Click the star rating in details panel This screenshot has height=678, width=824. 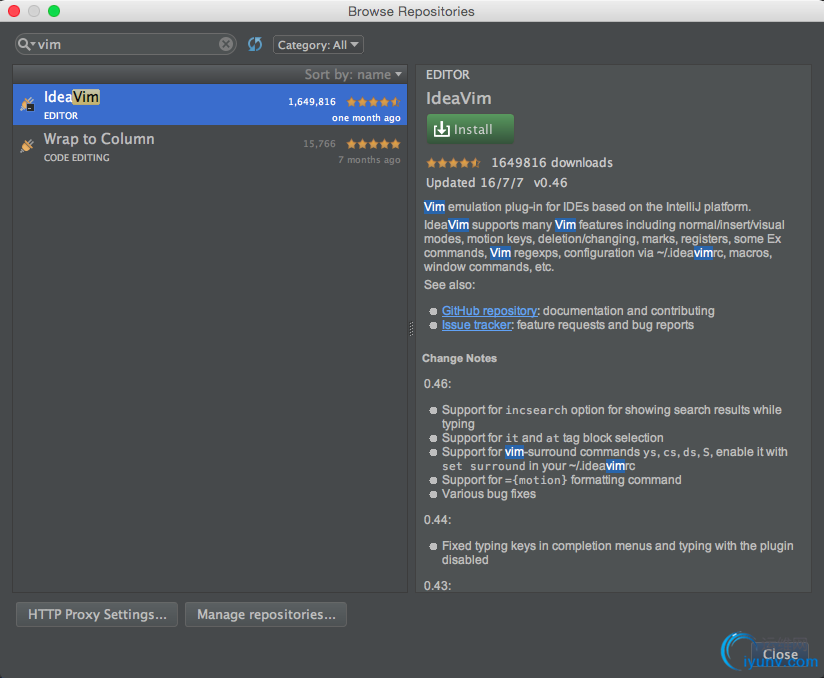pyautogui.click(x=454, y=163)
